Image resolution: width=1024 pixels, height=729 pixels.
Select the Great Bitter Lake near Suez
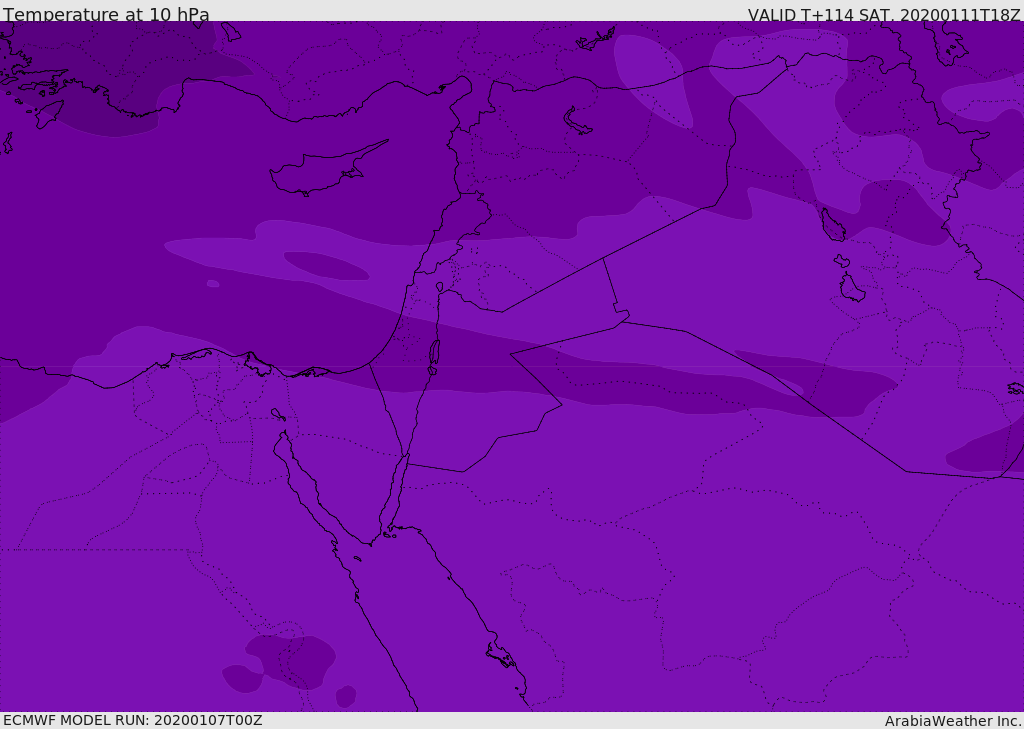click(278, 414)
